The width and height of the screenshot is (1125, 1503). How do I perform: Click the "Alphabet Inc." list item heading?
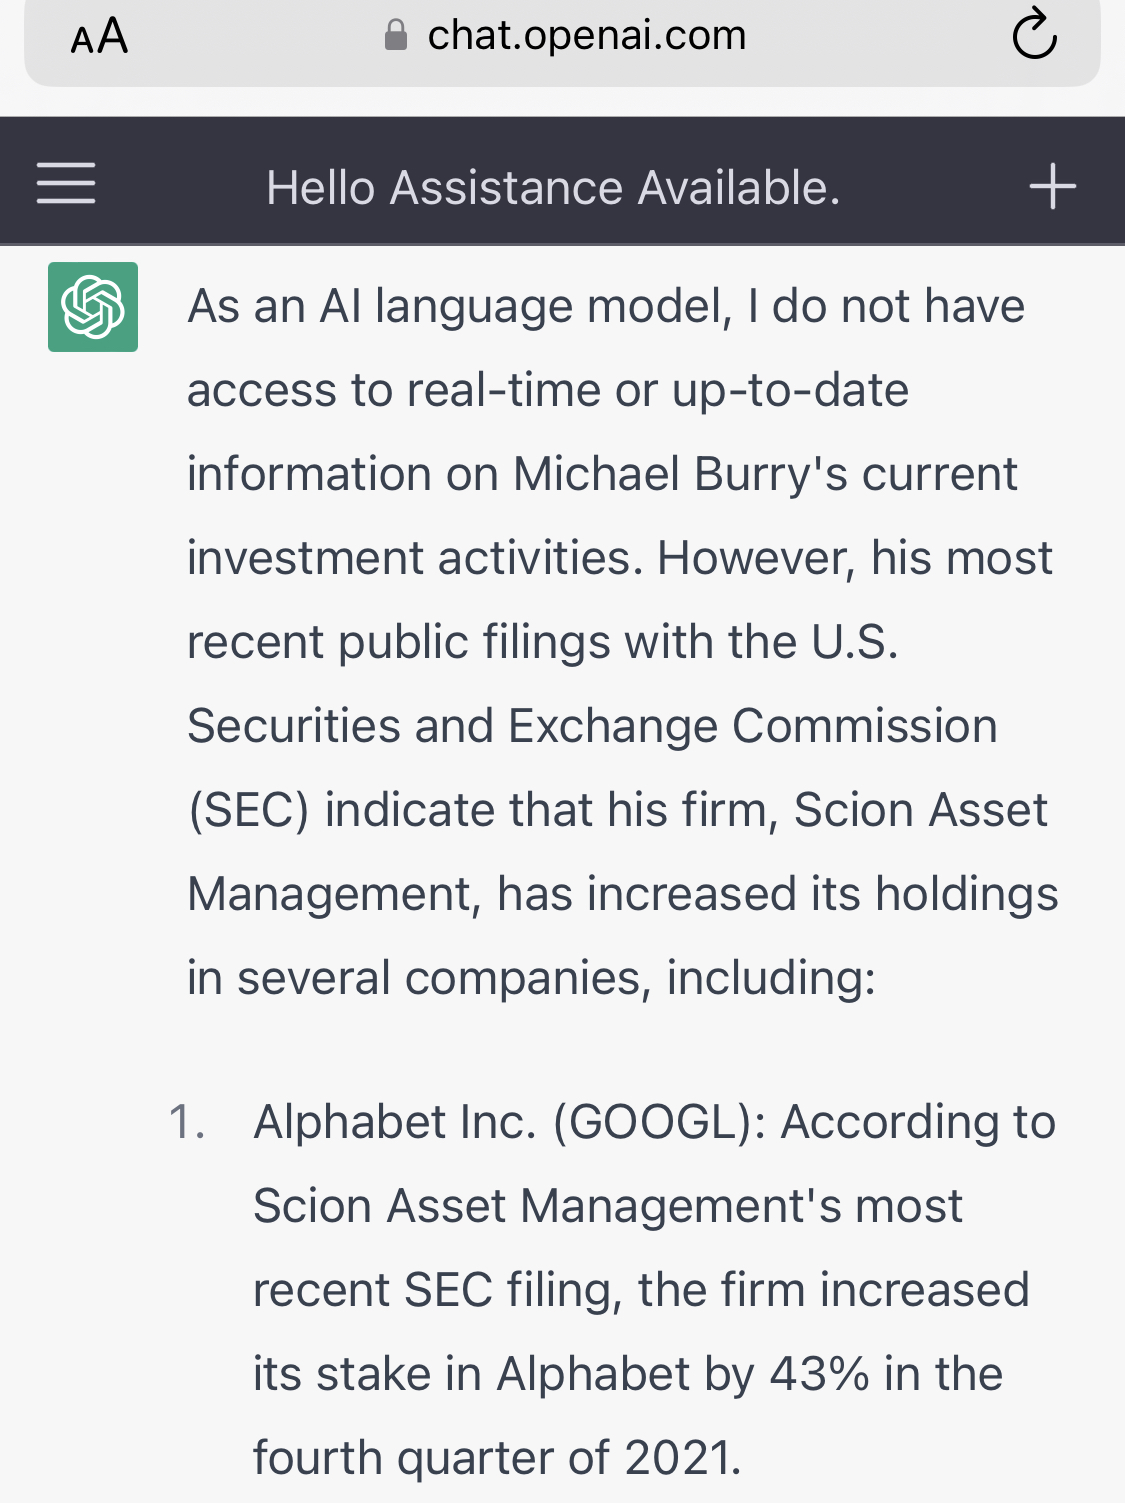(395, 1122)
